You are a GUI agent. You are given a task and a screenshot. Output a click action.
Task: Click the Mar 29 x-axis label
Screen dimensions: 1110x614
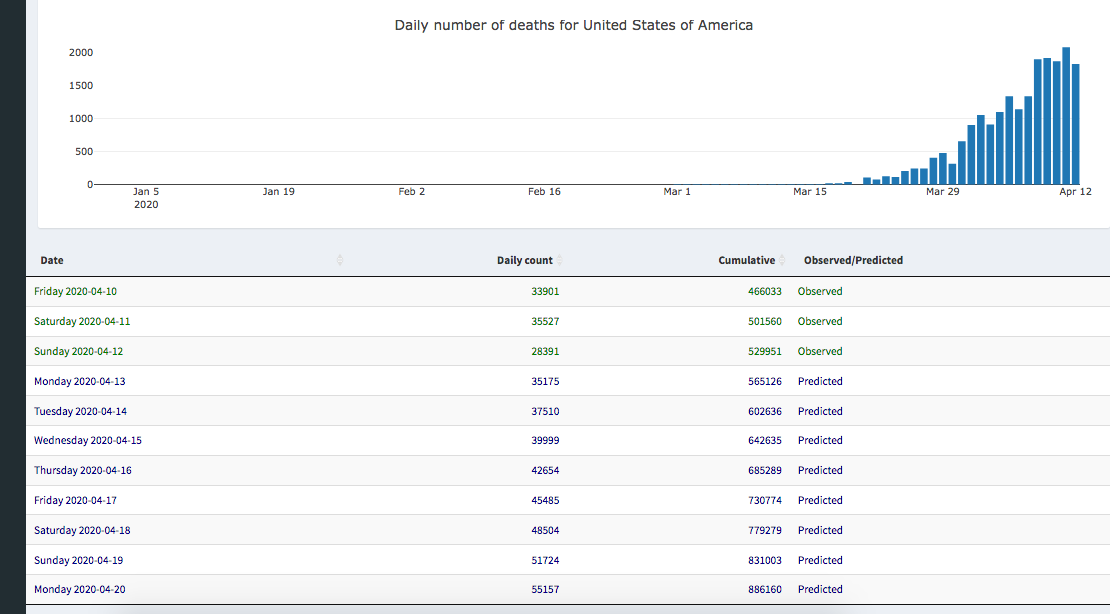coord(942,191)
